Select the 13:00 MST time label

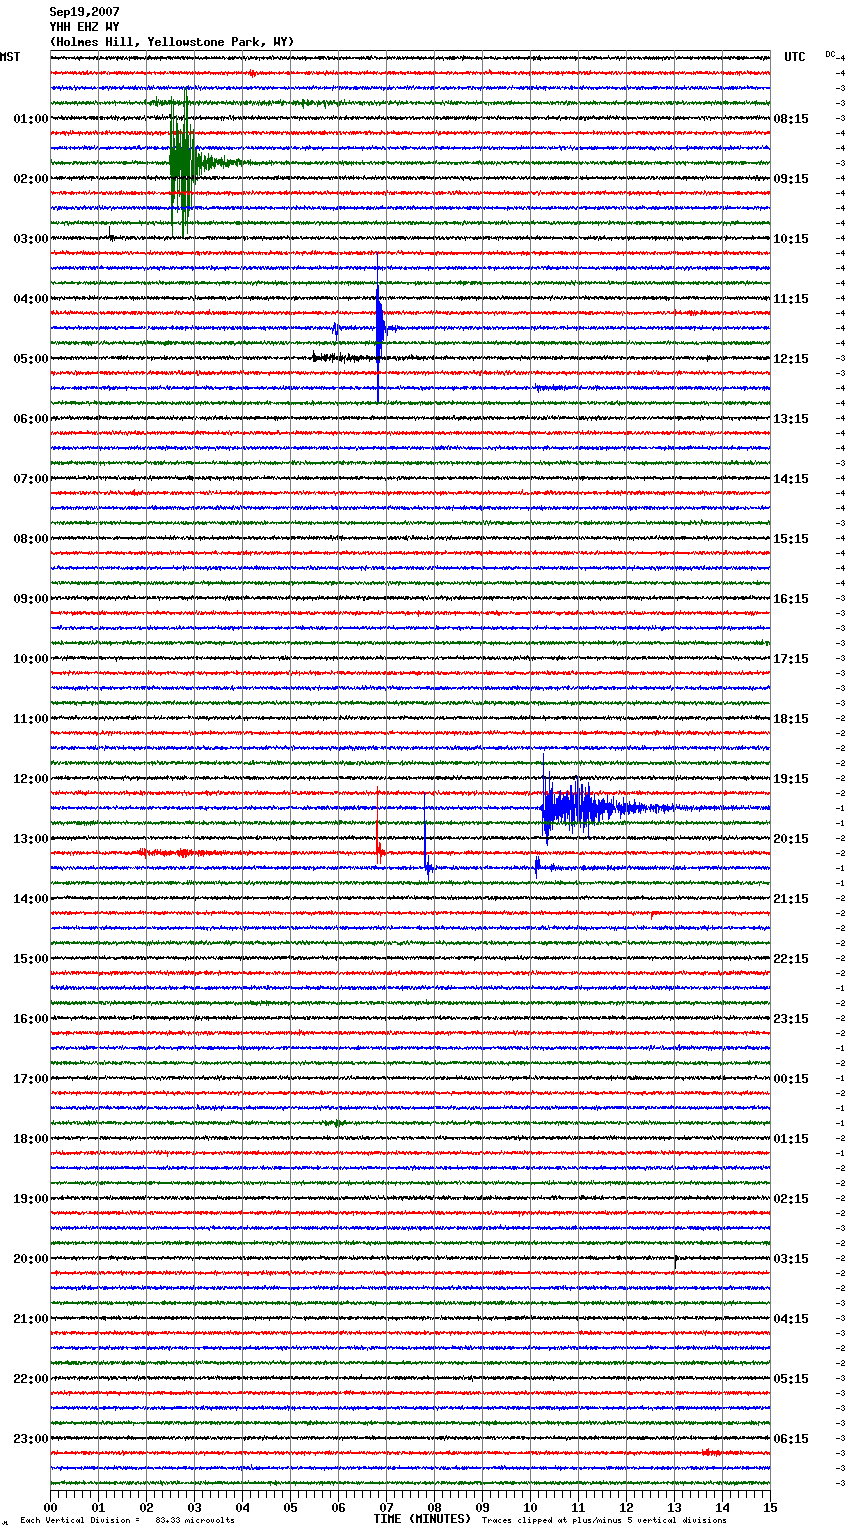[31, 839]
